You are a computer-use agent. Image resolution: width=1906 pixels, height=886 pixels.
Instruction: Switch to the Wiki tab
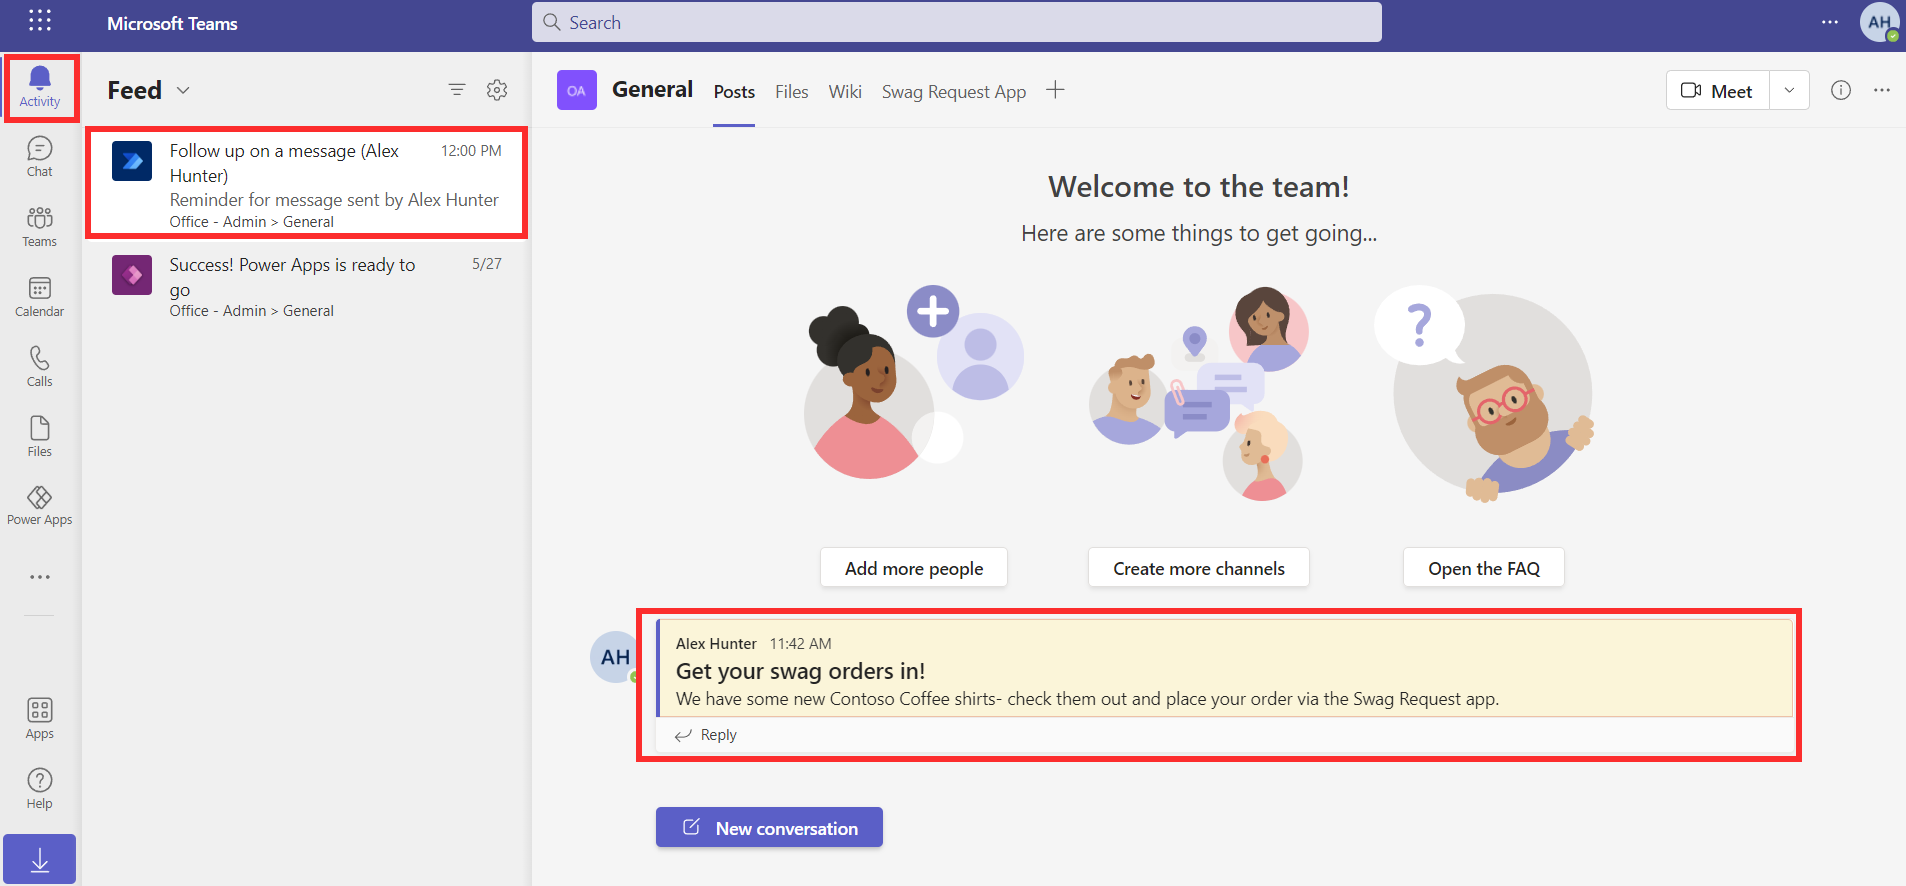[845, 92]
